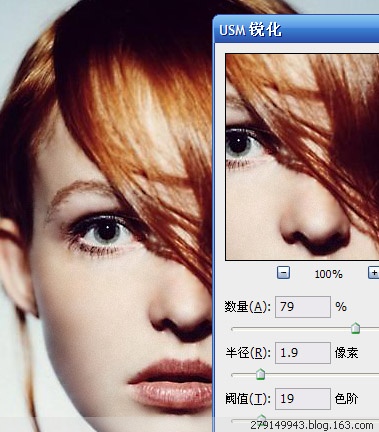The height and width of the screenshot is (432, 379).
Task: Click the Amount field showing 79
Action: tap(303, 307)
